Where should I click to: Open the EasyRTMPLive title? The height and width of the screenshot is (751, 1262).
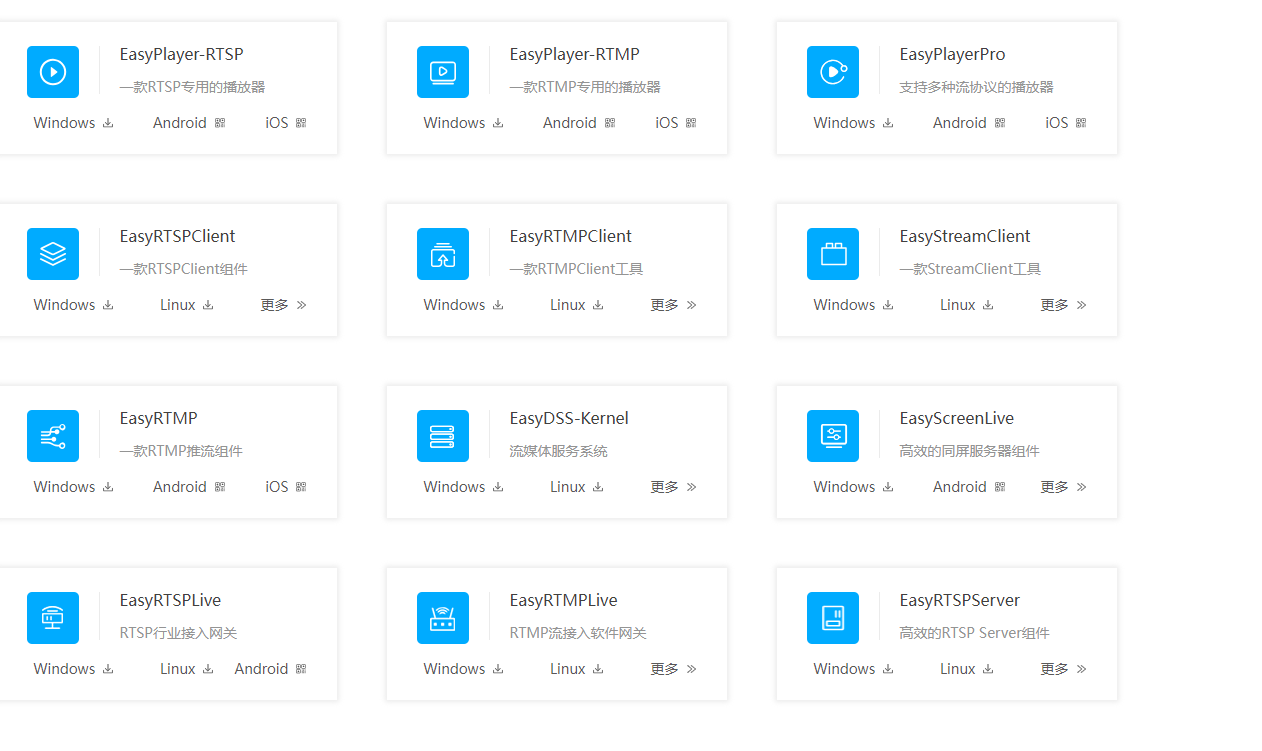pos(563,601)
